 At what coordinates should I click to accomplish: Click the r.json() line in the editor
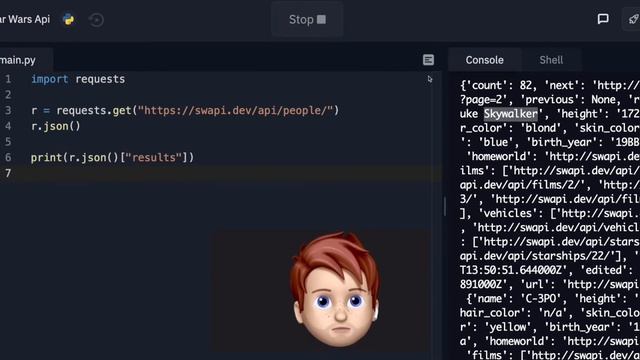(x=56, y=126)
